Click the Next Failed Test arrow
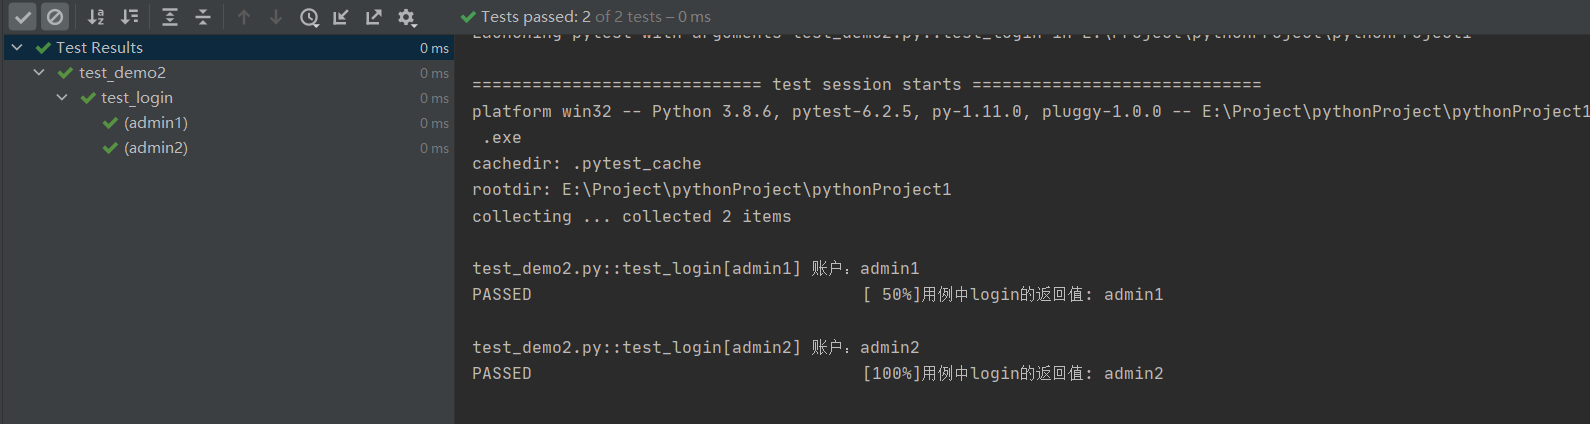This screenshot has width=1590, height=424. tap(276, 17)
